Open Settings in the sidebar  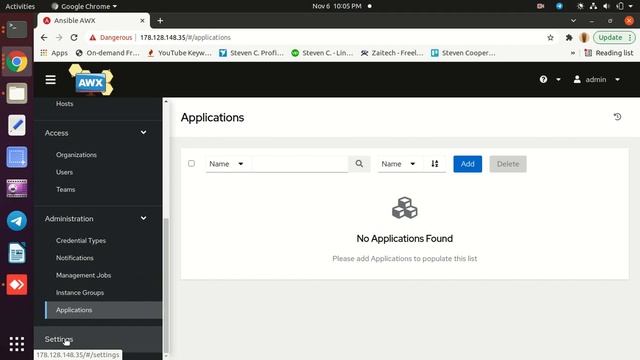(59, 339)
